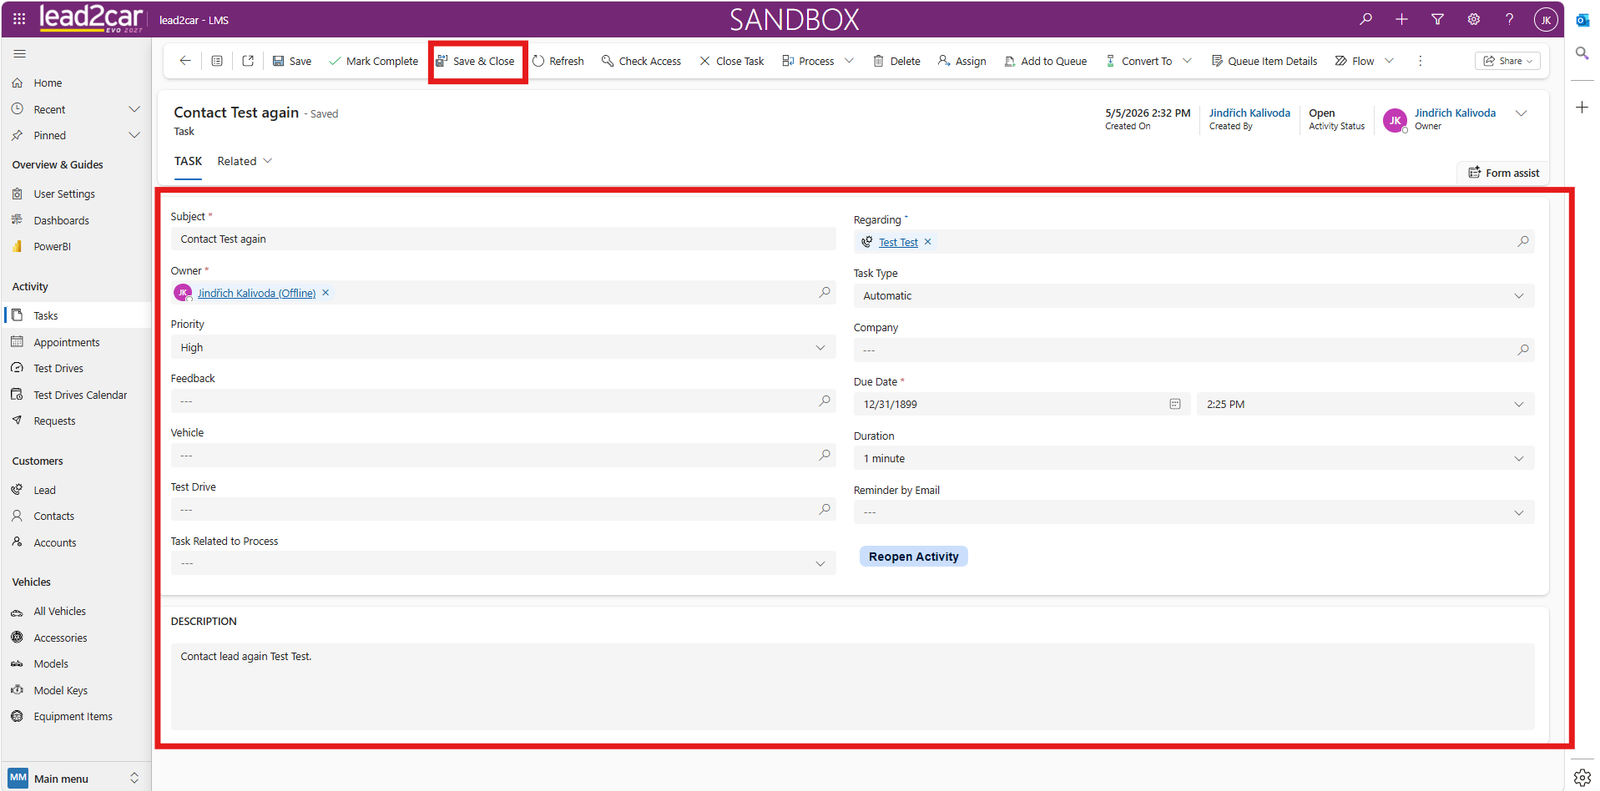1600x791 pixels.
Task: Open record in new window icon
Action: [248, 61]
